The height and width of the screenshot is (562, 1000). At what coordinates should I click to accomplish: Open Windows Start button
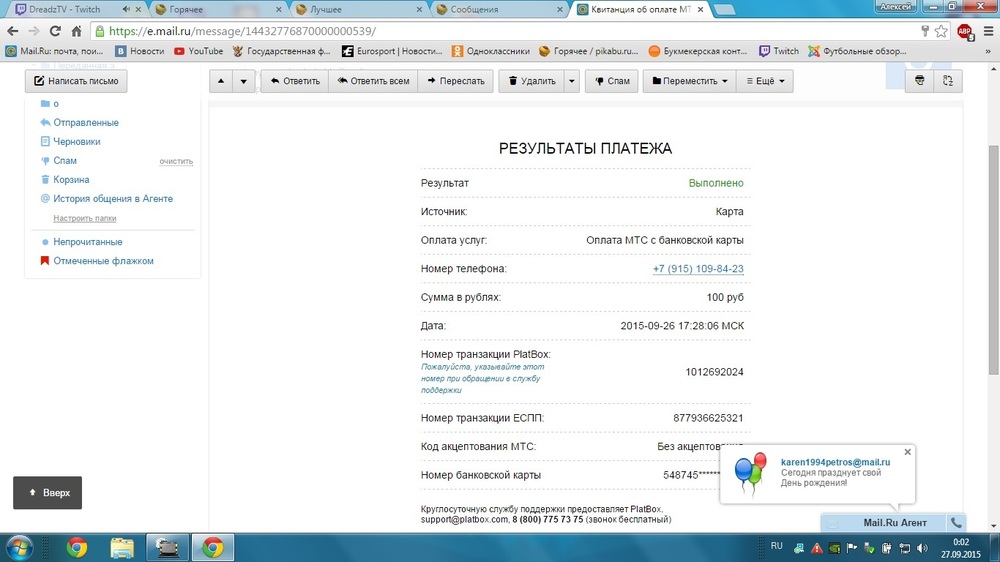click(x=19, y=547)
